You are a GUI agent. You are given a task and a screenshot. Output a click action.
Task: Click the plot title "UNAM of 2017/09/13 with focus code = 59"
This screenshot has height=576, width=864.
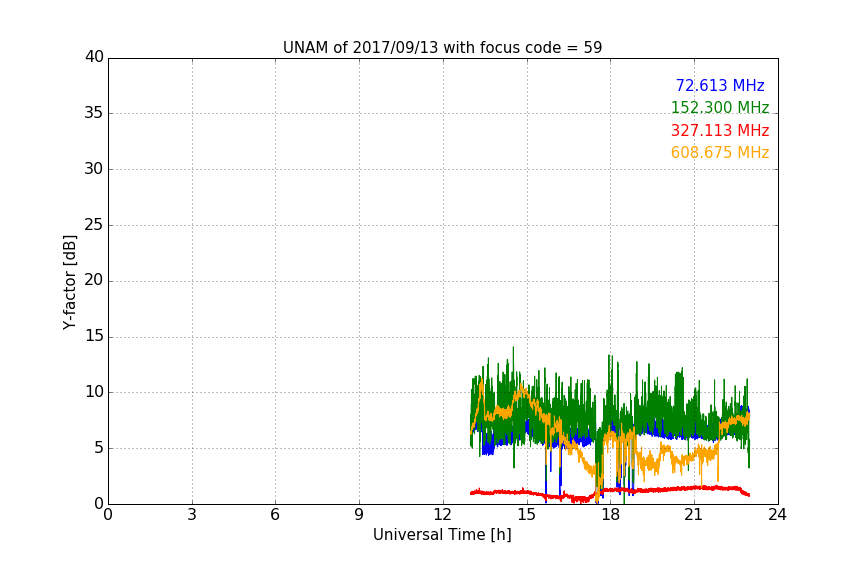(442, 48)
